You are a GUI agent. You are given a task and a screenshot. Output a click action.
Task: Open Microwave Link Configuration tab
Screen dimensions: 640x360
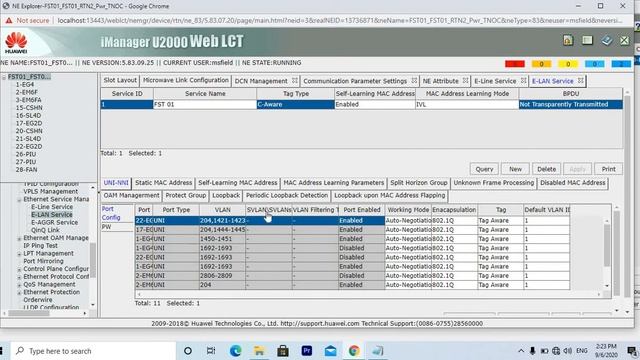coord(186,80)
